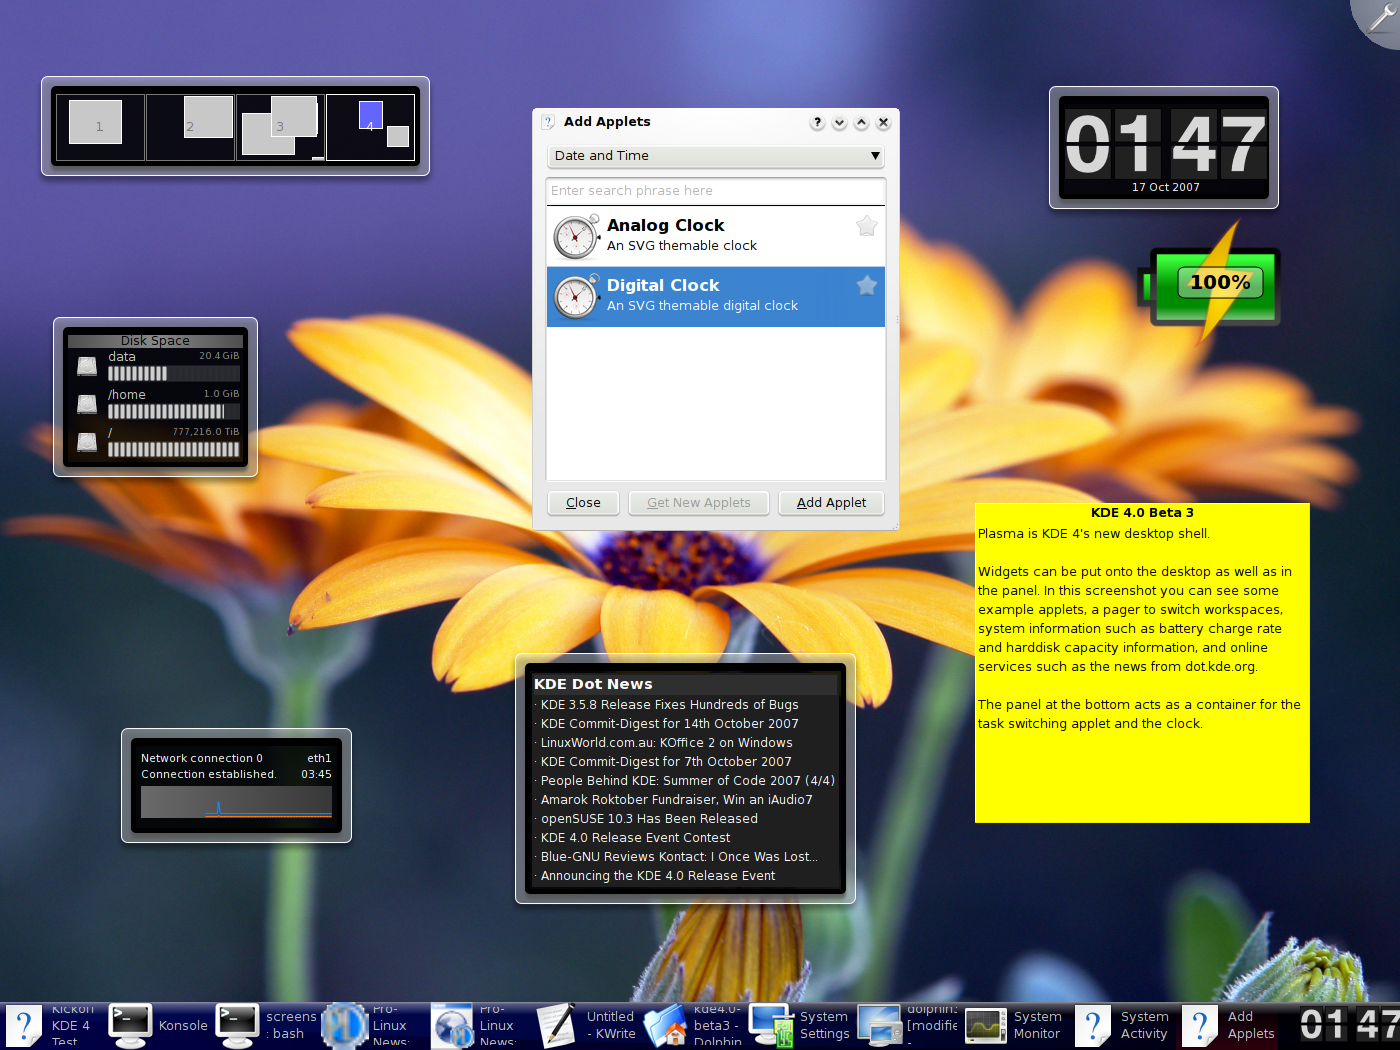Click the up arrow button in Add Applets title bar
The width and height of the screenshot is (1400, 1050).
click(861, 122)
